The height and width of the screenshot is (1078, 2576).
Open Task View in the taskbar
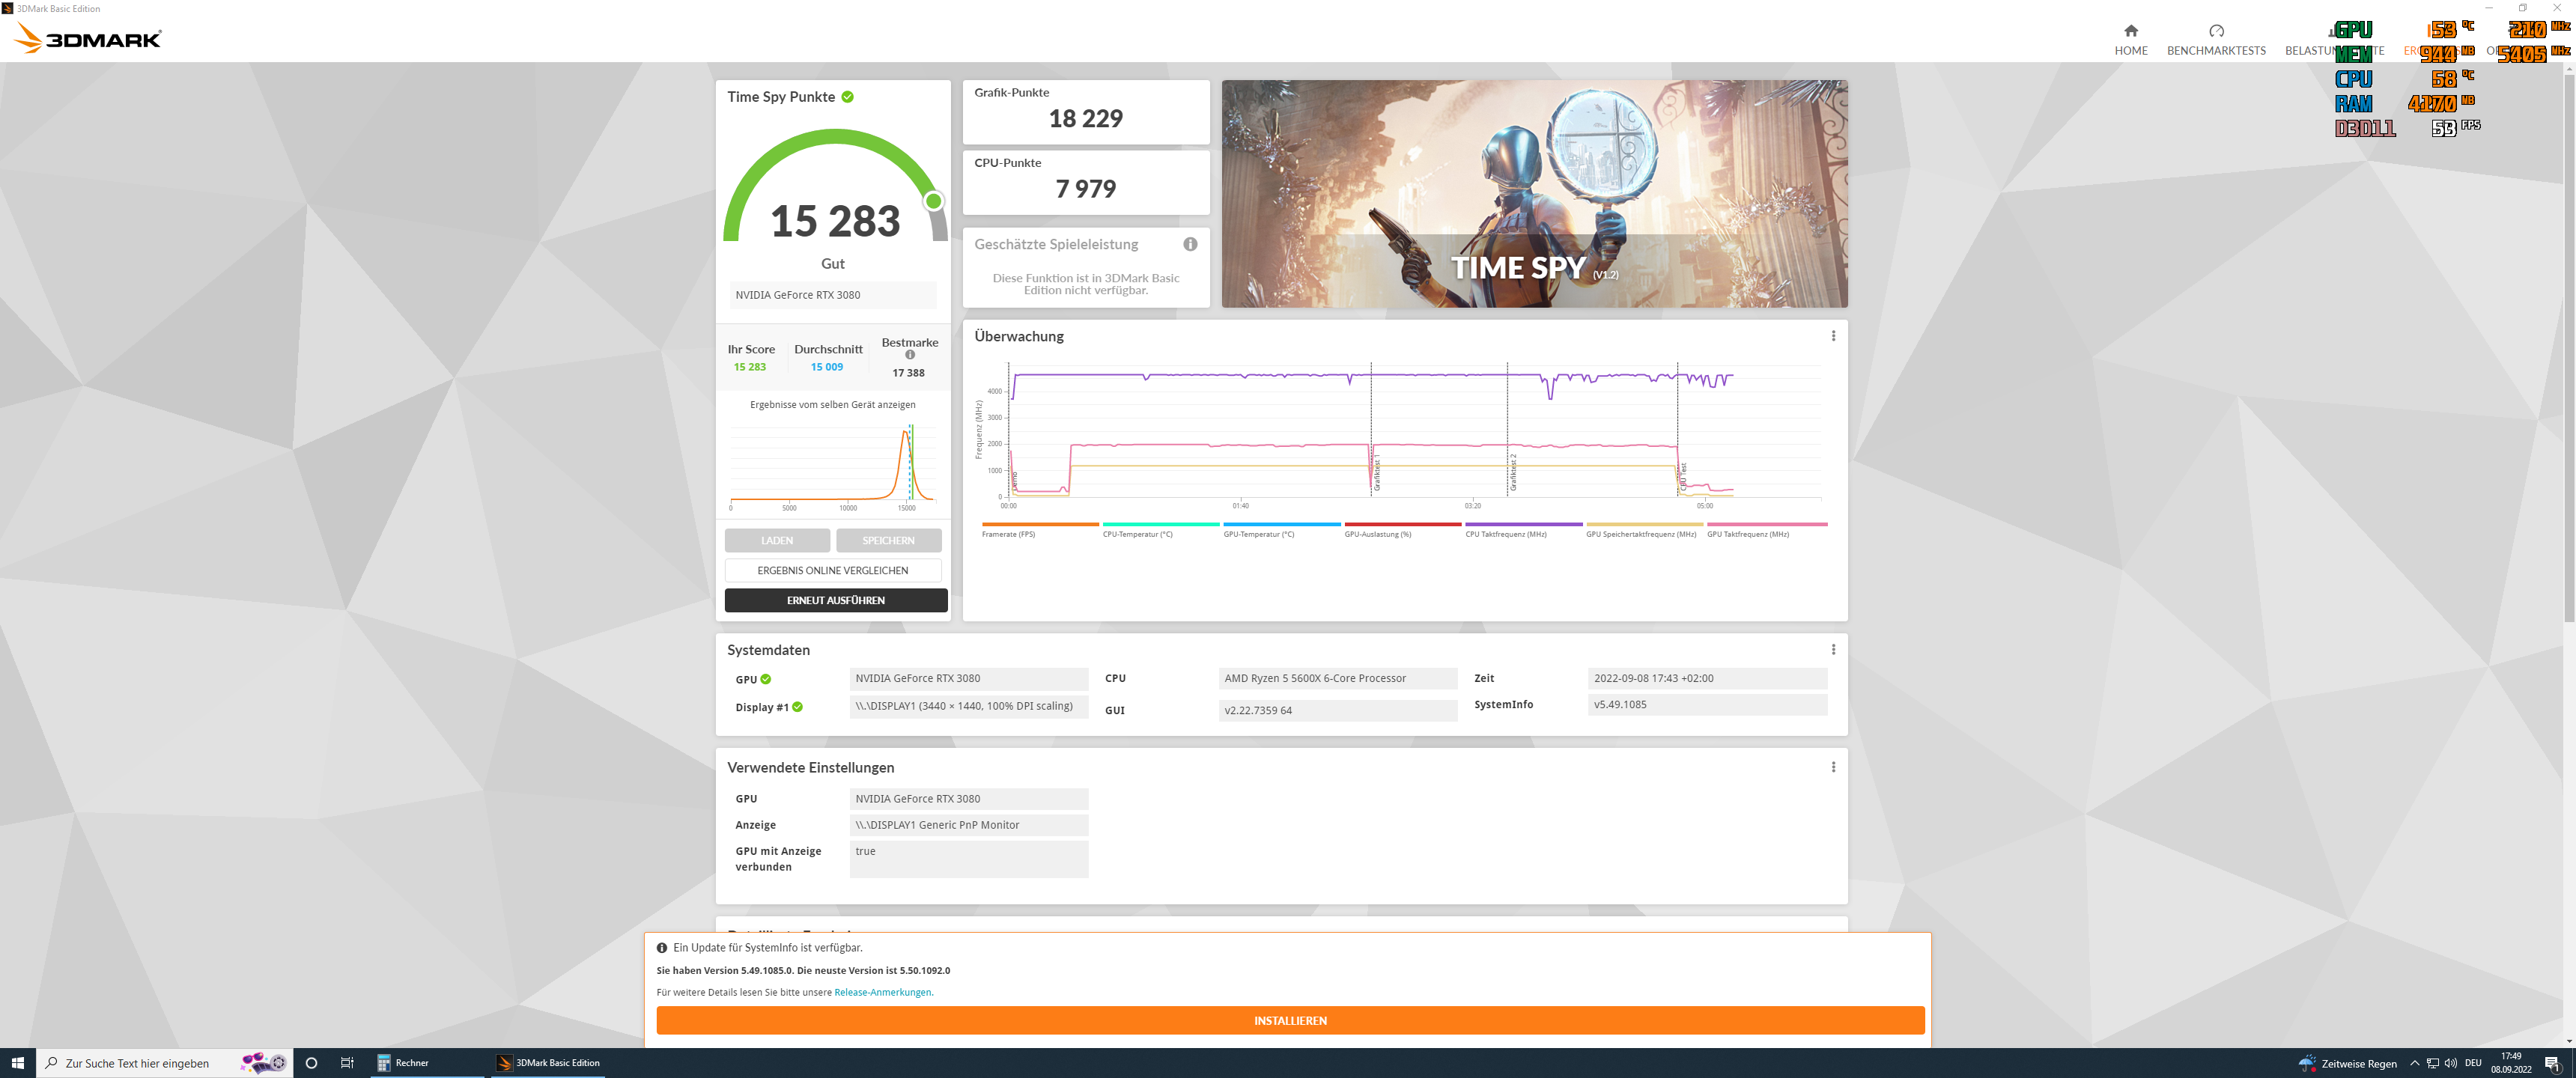[347, 1063]
